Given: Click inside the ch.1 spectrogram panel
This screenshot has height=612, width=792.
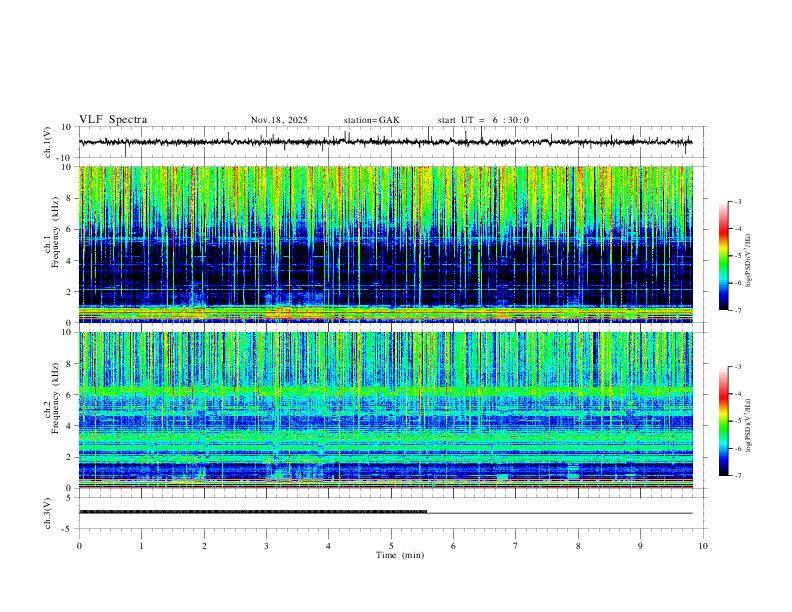Looking at the screenshot, I should pyautogui.click(x=385, y=244).
